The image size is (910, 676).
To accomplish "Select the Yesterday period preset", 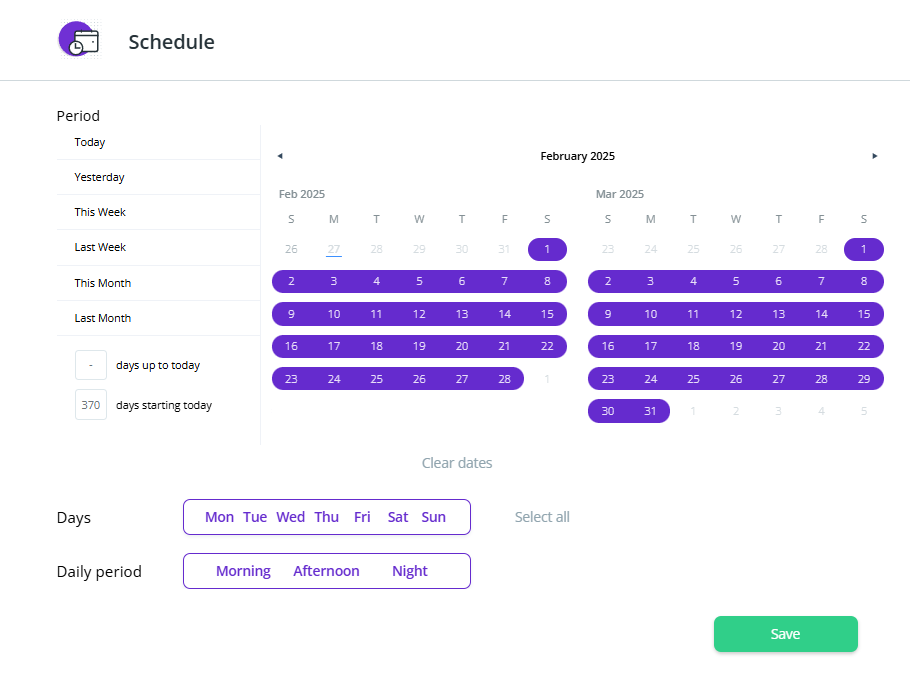I will [99, 177].
